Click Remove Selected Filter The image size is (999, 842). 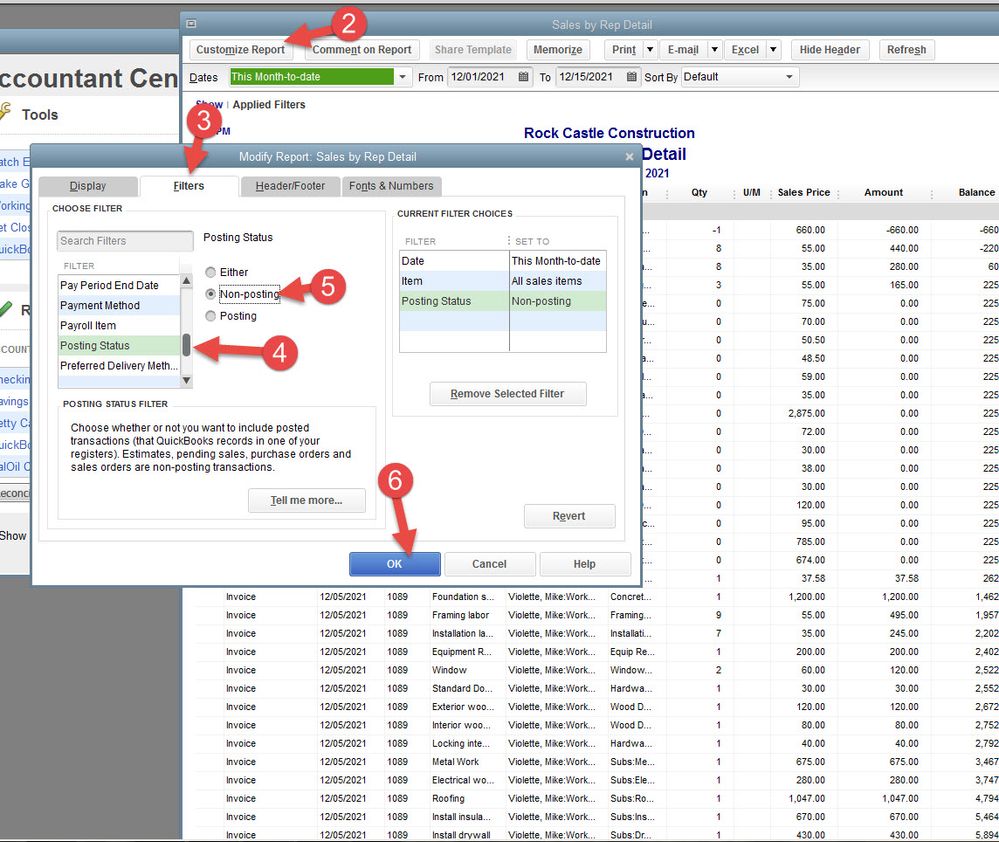(x=507, y=394)
